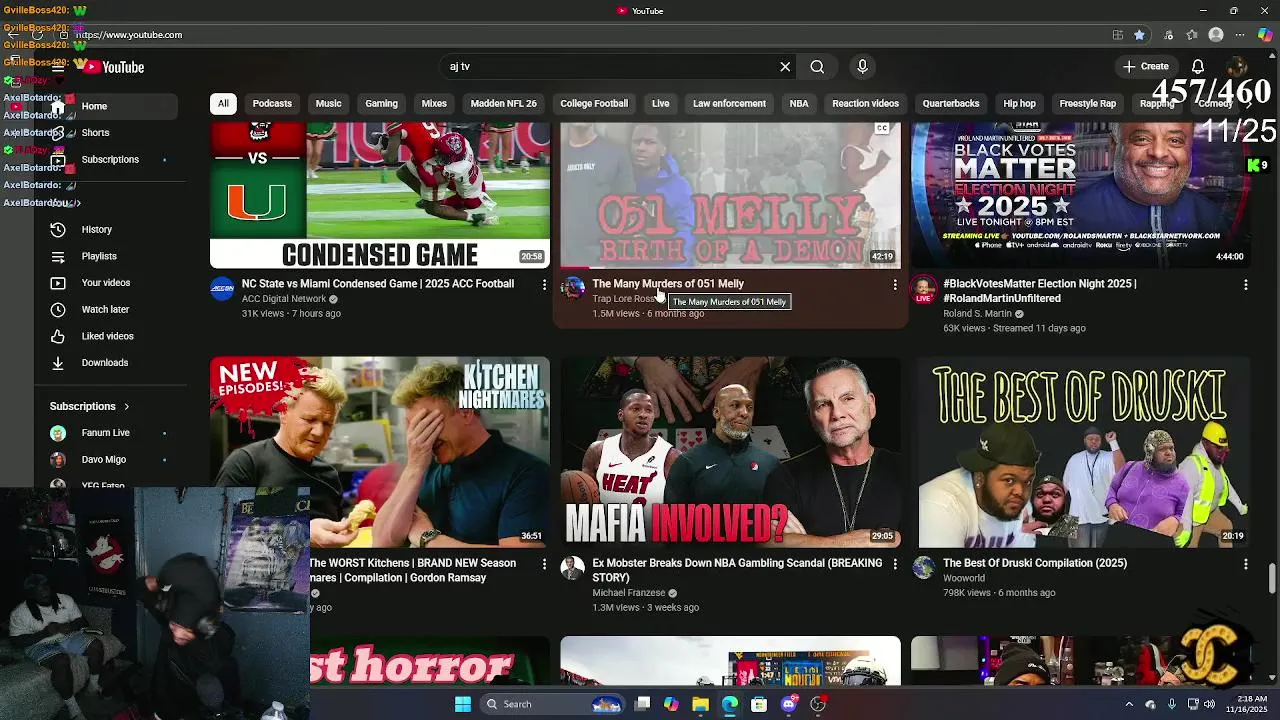Open the ACC Digital Network channel avatar

[x=222, y=289]
